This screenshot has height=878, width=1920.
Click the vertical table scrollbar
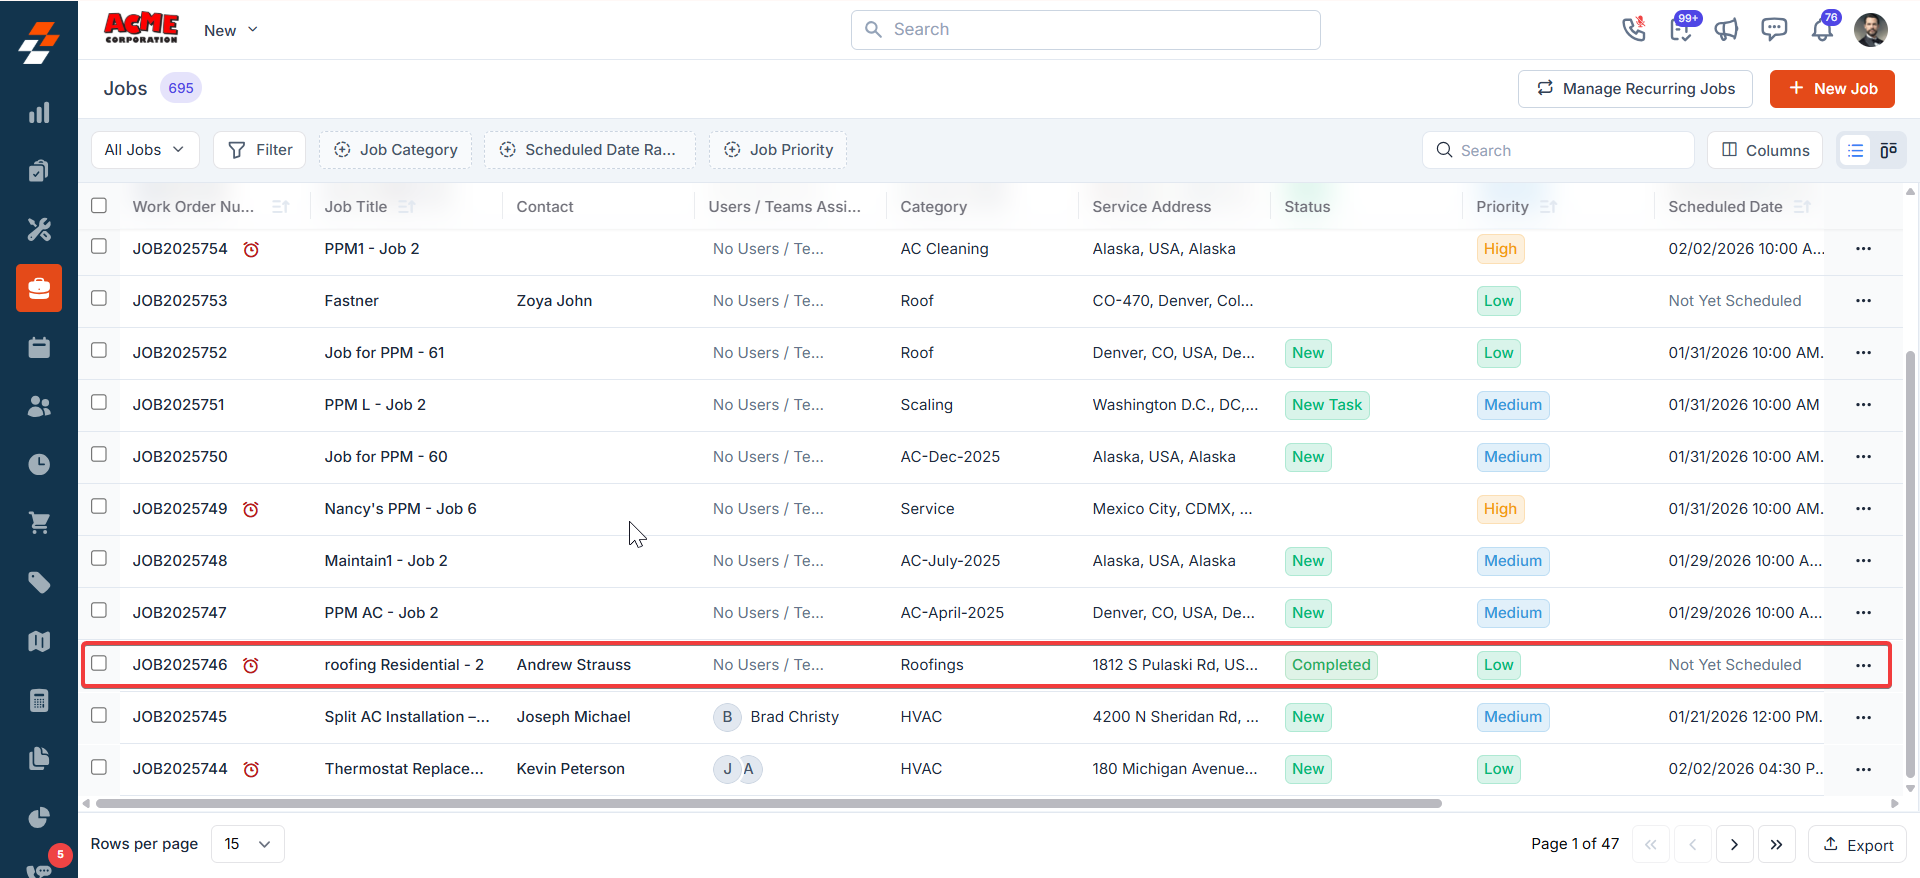[x=1910, y=563]
